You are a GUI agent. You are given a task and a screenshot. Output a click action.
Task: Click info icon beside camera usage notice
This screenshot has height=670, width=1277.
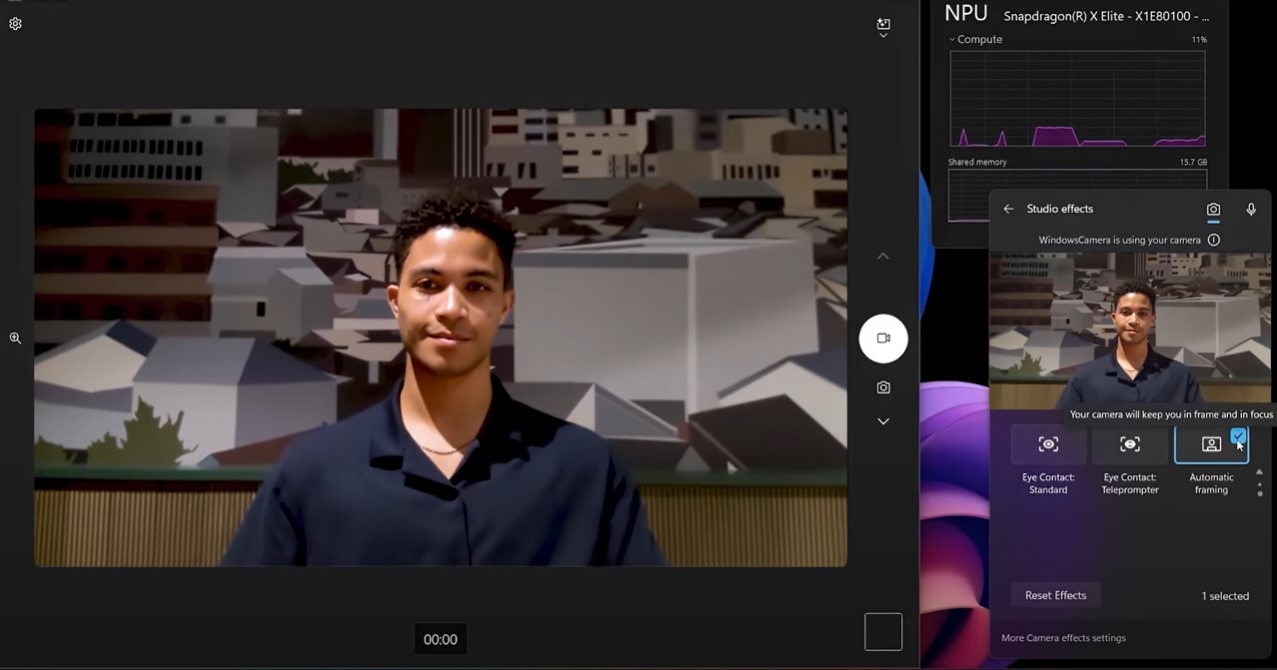[x=1213, y=240]
